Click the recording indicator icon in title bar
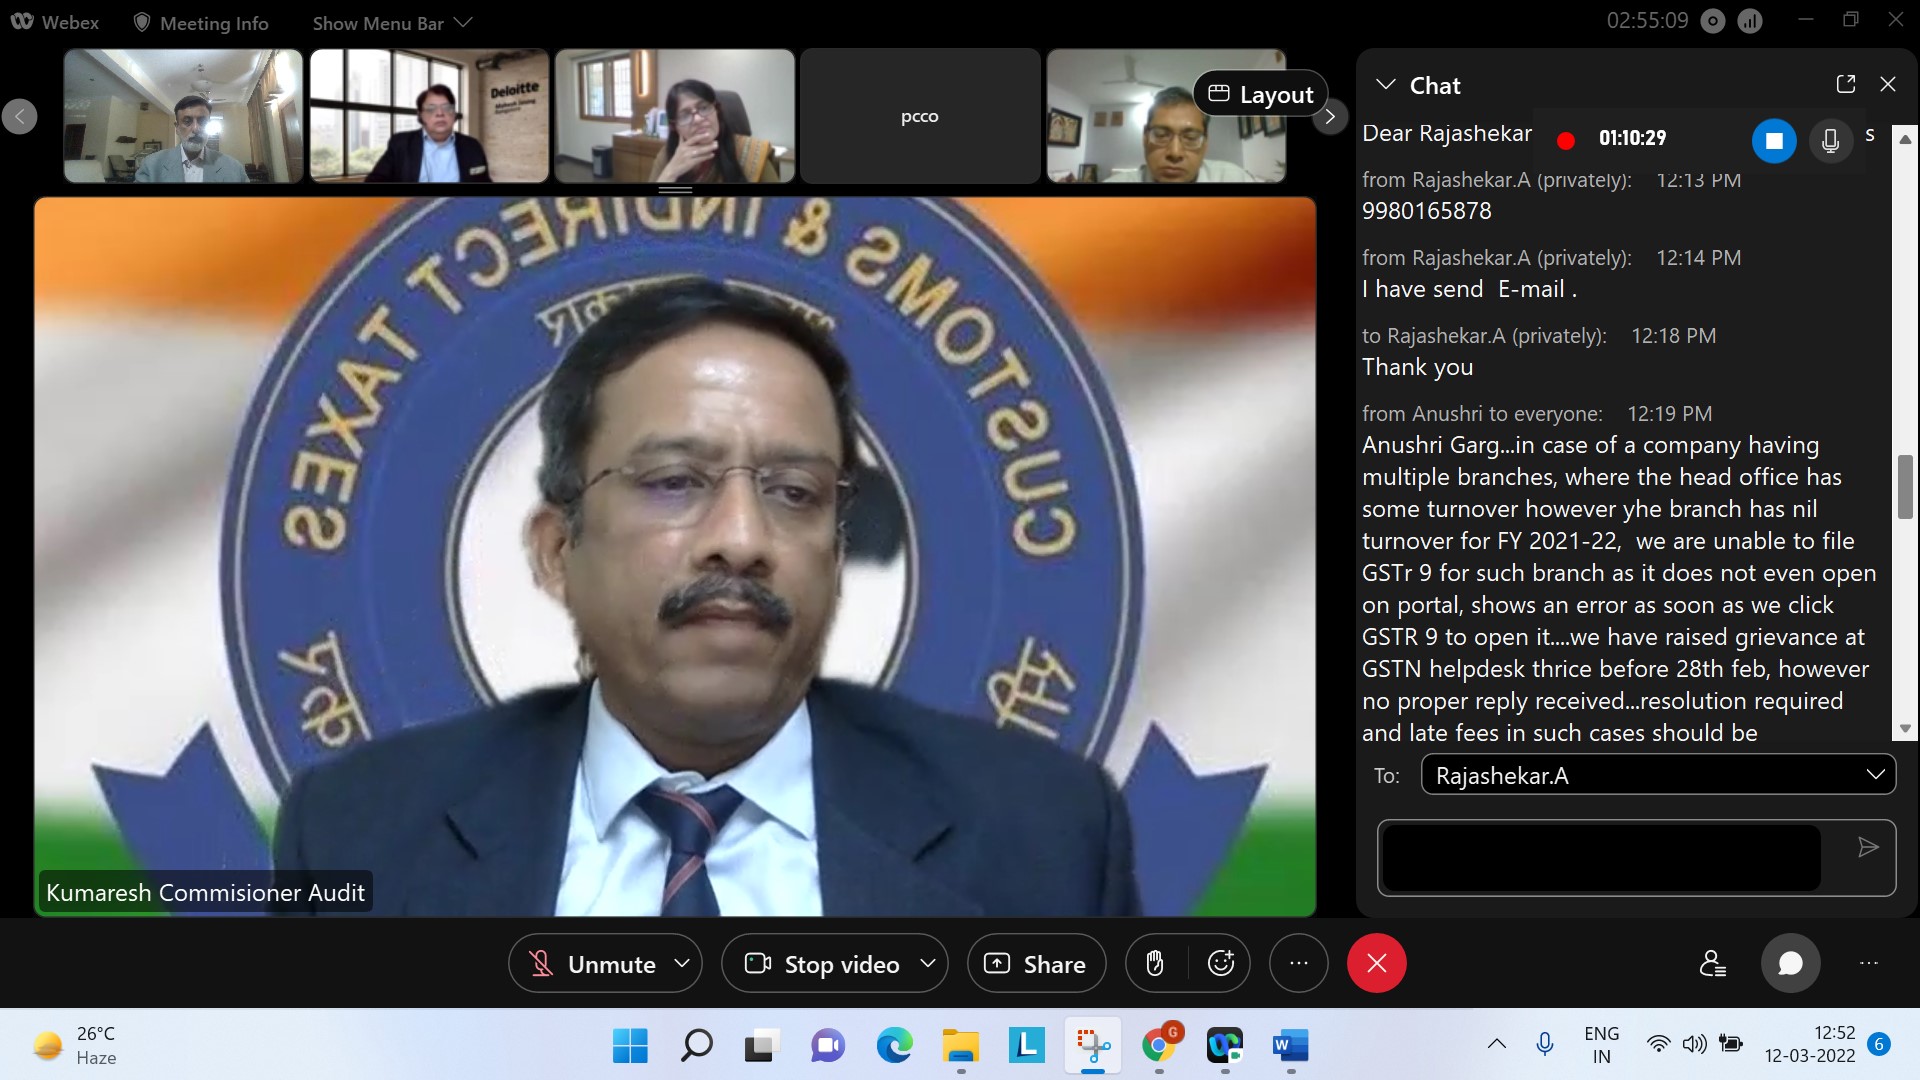Image resolution: width=1920 pixels, height=1080 pixels. pyautogui.click(x=1713, y=21)
